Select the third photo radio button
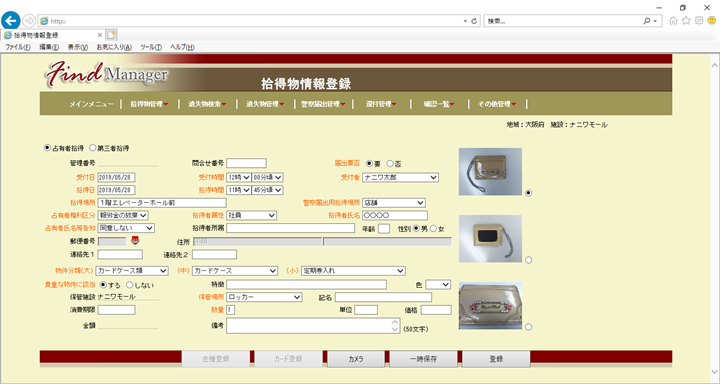 tap(529, 327)
